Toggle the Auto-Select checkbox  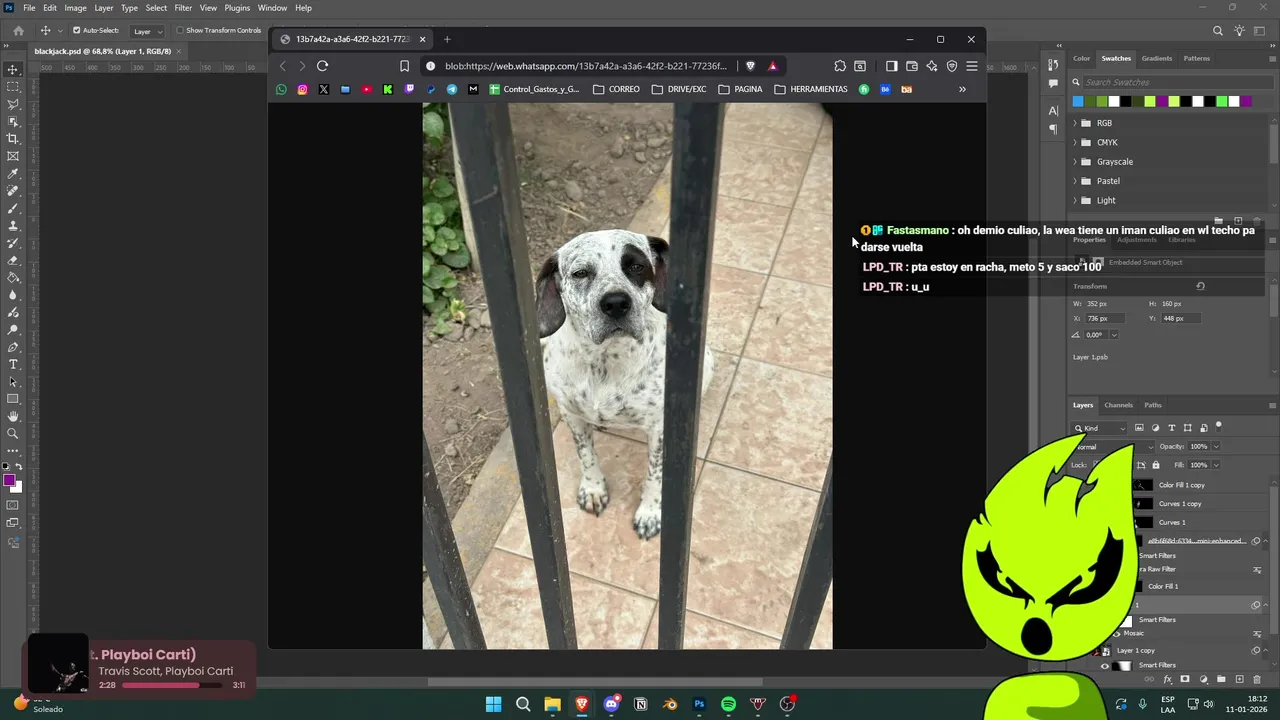(x=76, y=31)
